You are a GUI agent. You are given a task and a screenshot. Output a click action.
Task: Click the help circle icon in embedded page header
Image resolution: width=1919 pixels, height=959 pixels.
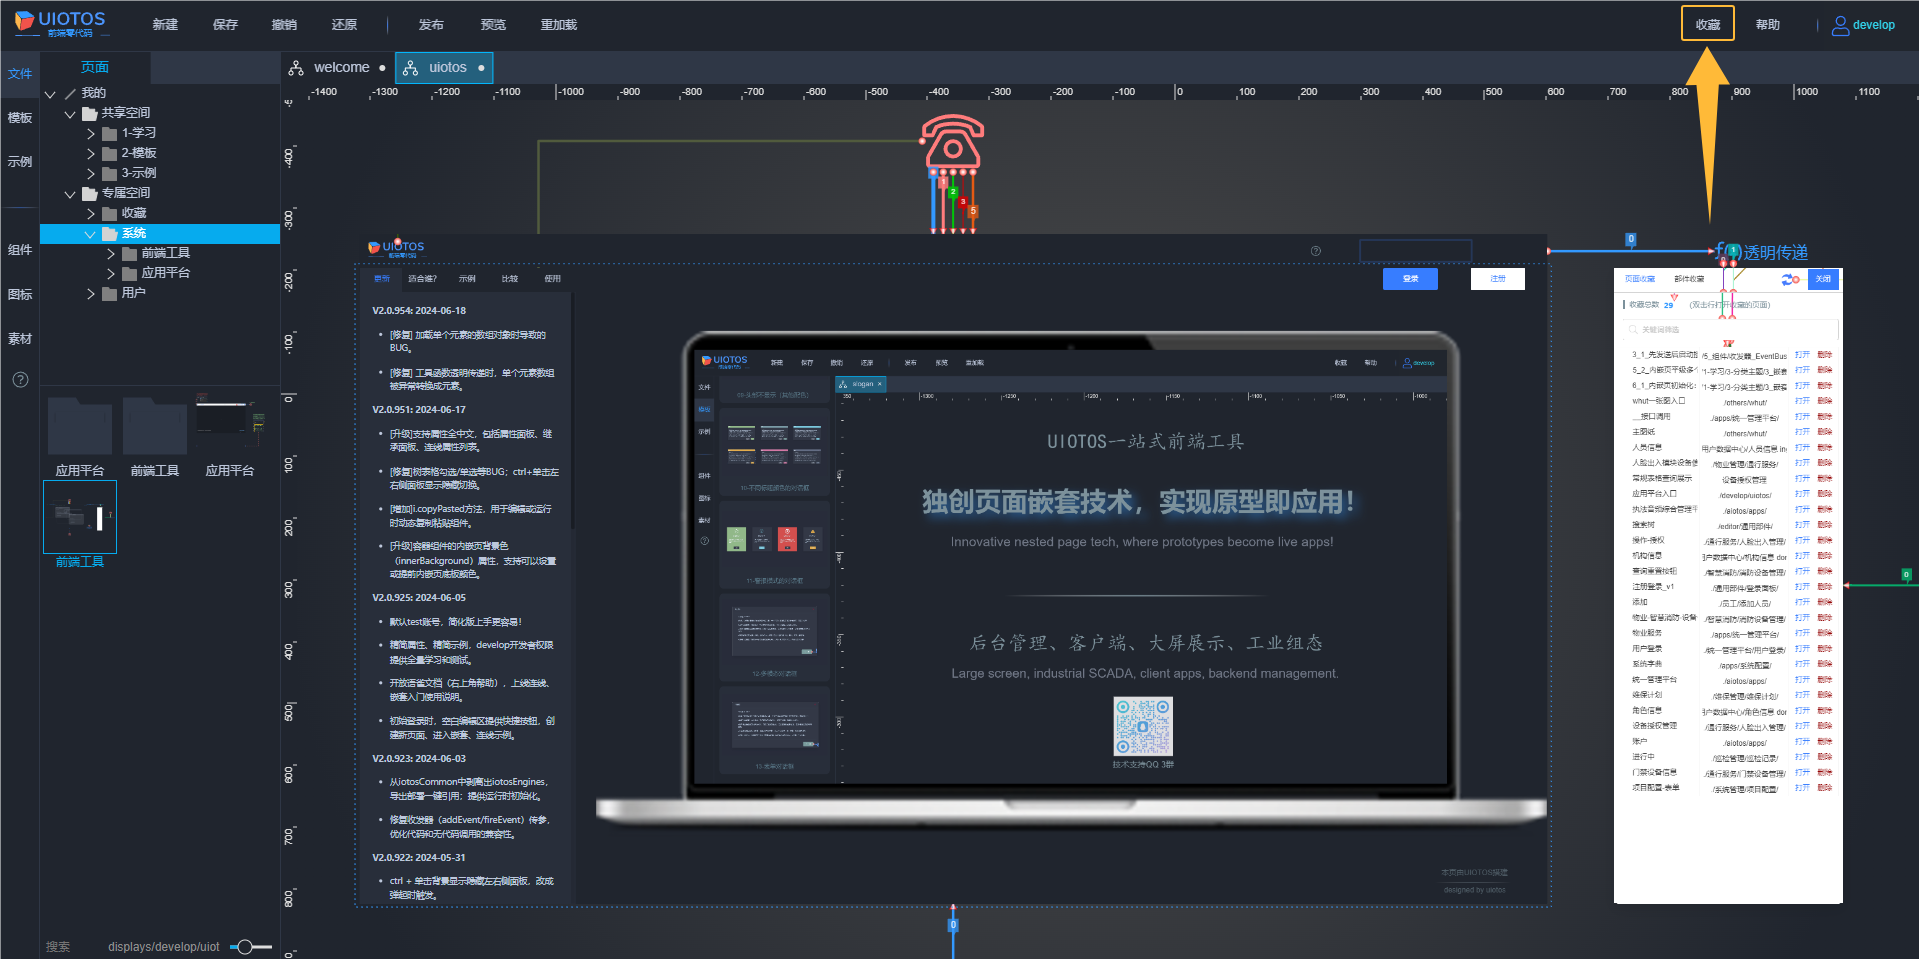tap(1316, 251)
